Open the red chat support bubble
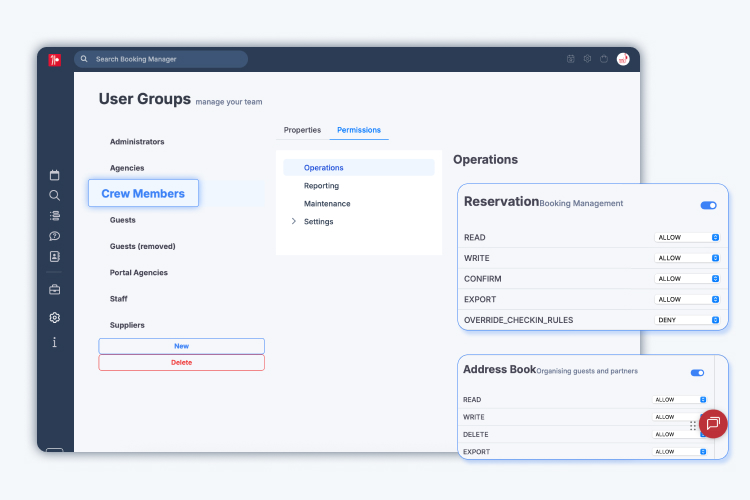Viewport: 750px width, 500px height. pyautogui.click(x=713, y=423)
